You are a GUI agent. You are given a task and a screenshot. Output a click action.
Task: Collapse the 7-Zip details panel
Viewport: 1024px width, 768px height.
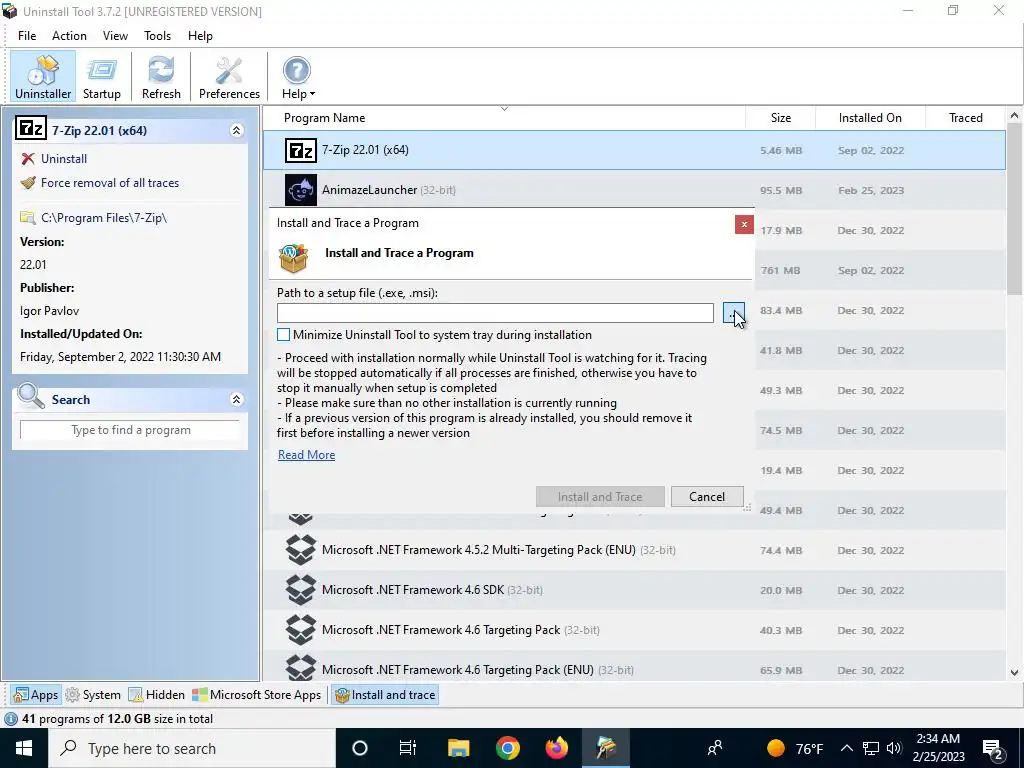[236, 131]
